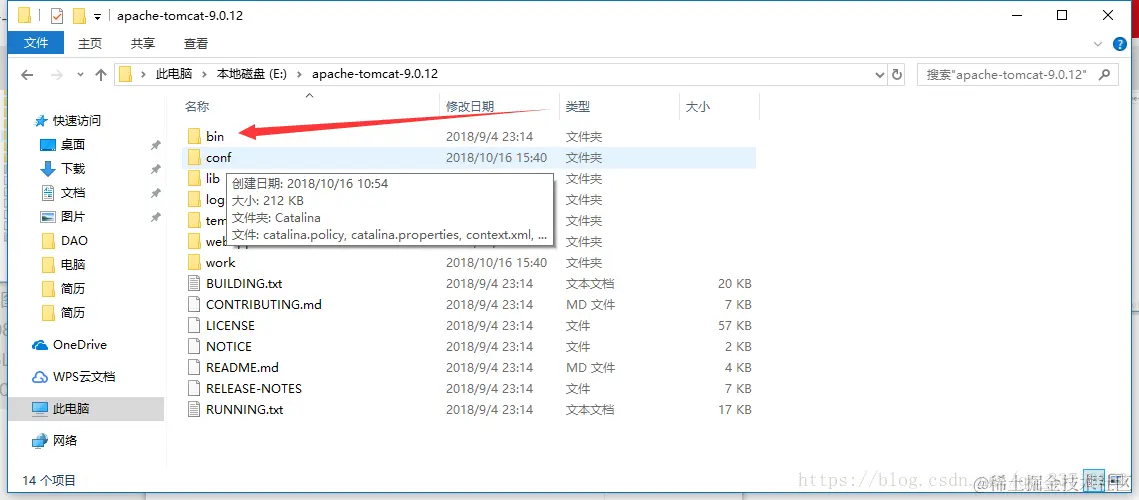1139x500 pixels.
Task: Select the work folder icon
Action: (193, 262)
